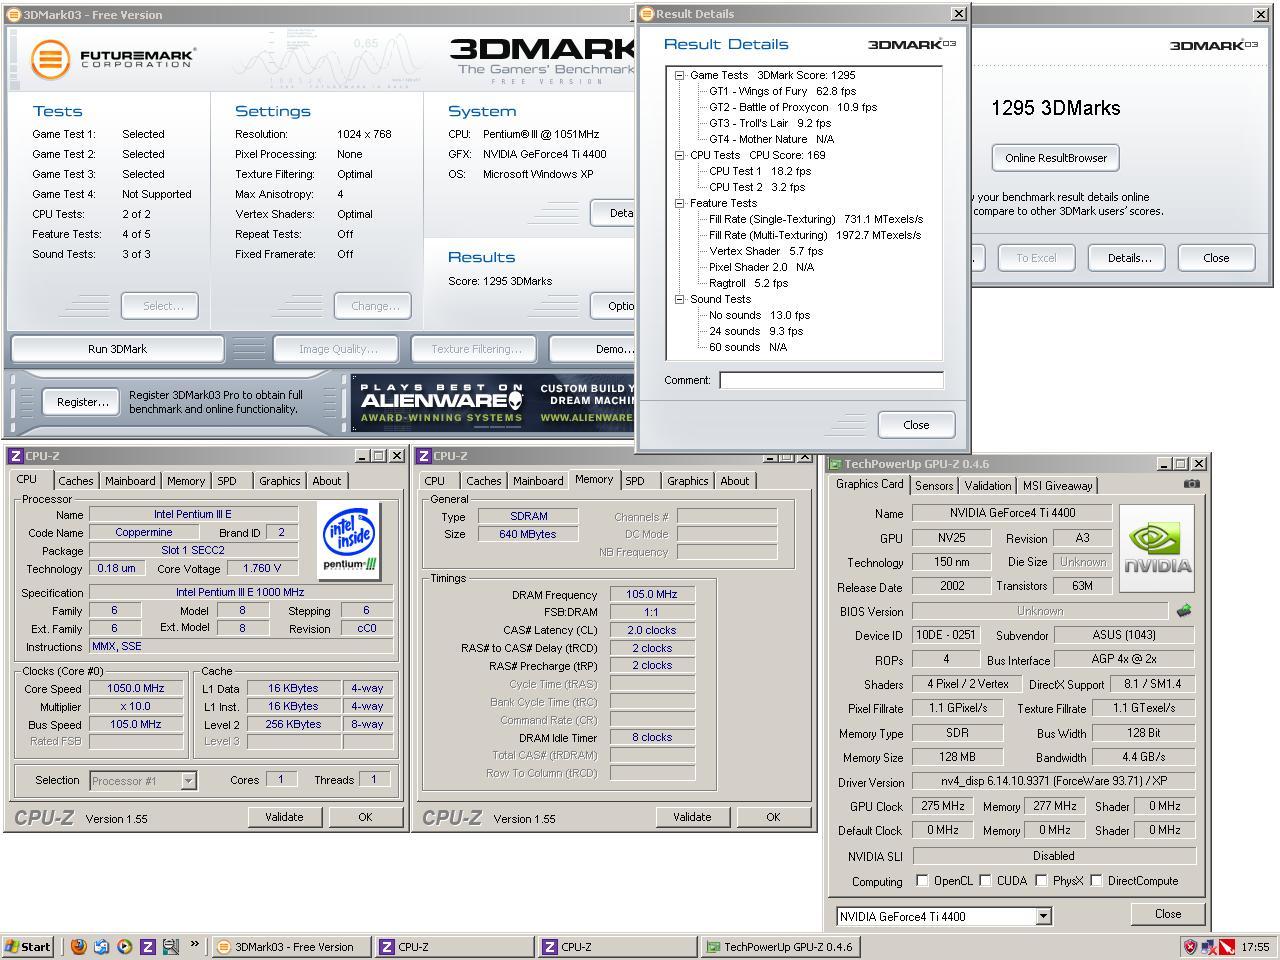Open the Online ResultBrowser

[x=1056, y=158]
